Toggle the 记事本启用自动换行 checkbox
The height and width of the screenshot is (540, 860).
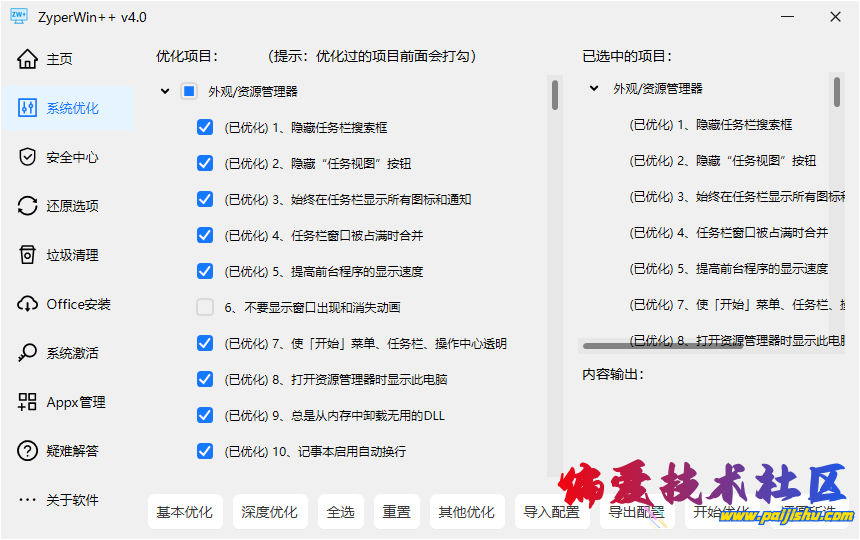pyautogui.click(x=205, y=451)
